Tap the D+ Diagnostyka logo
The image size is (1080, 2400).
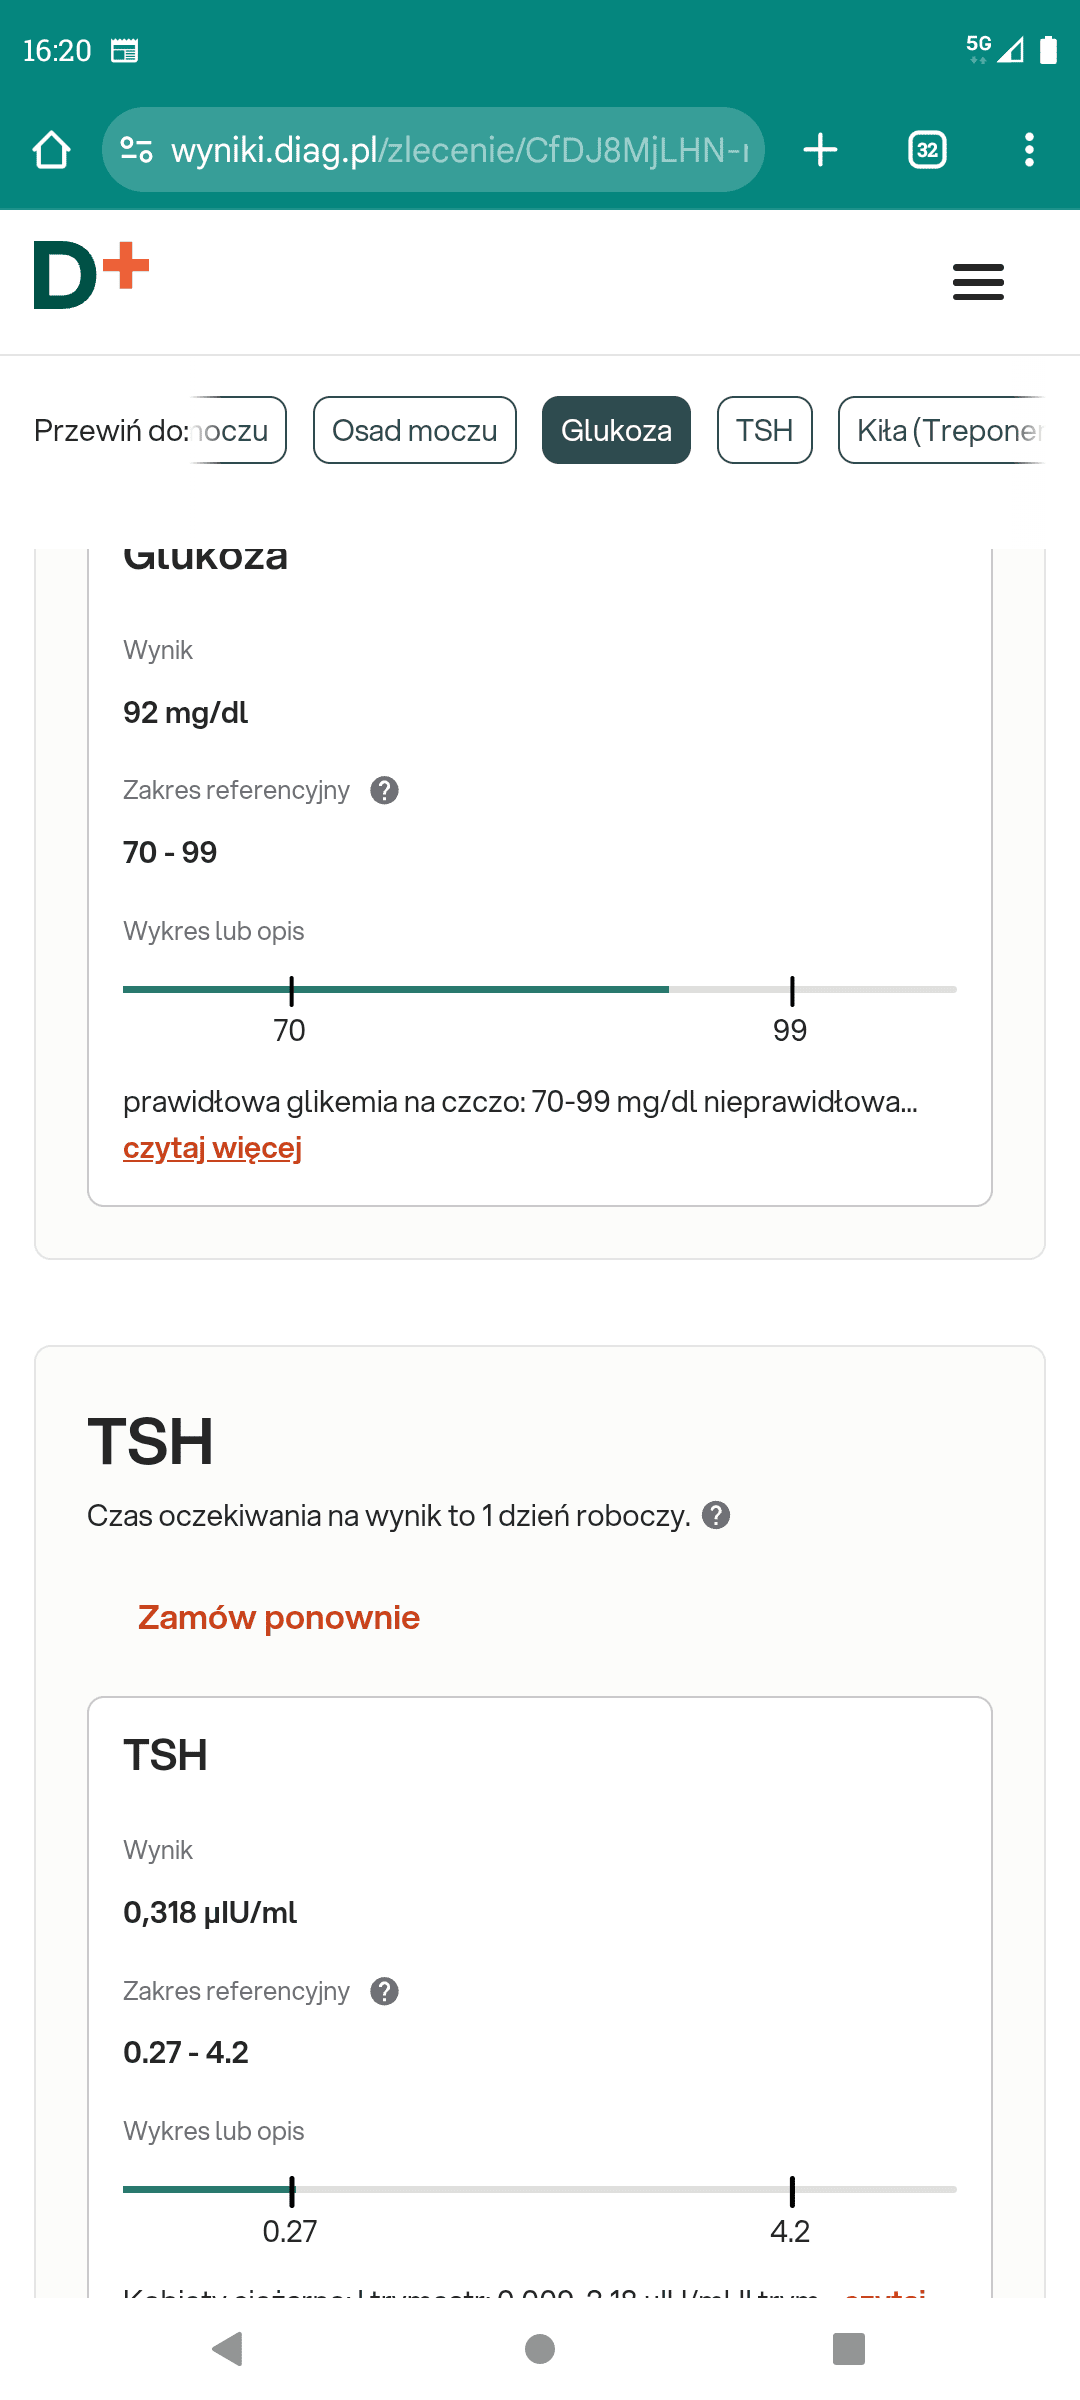coord(91,275)
